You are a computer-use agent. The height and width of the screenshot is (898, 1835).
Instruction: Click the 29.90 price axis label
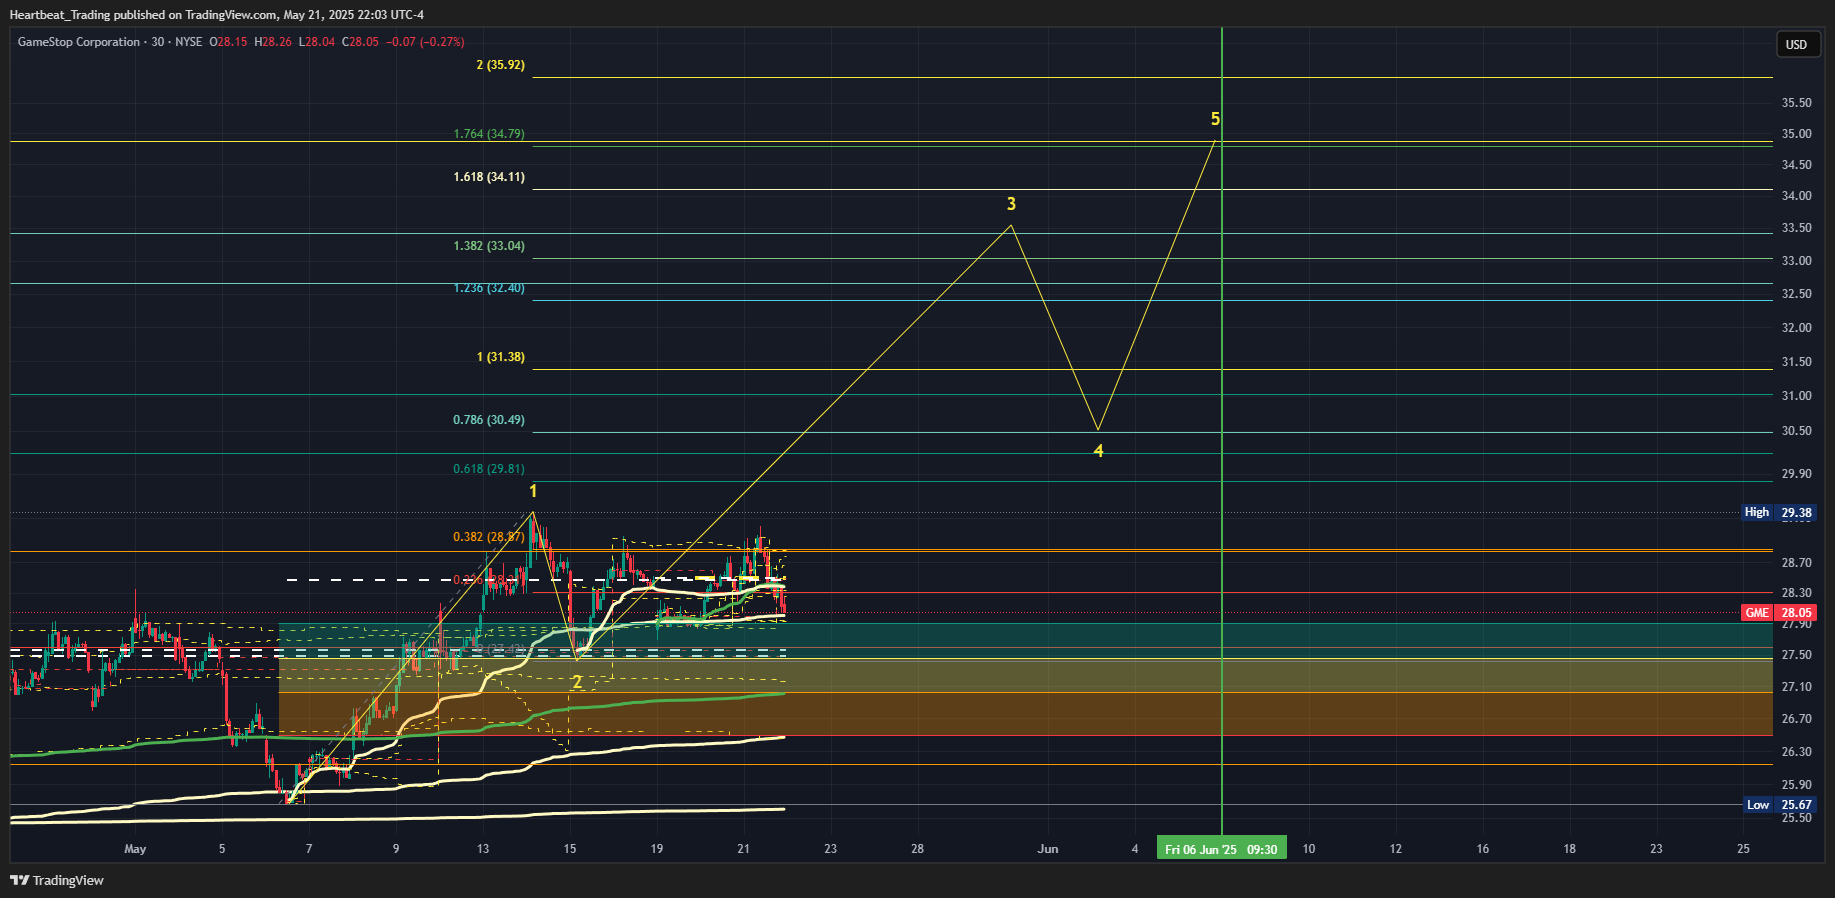coord(1796,474)
